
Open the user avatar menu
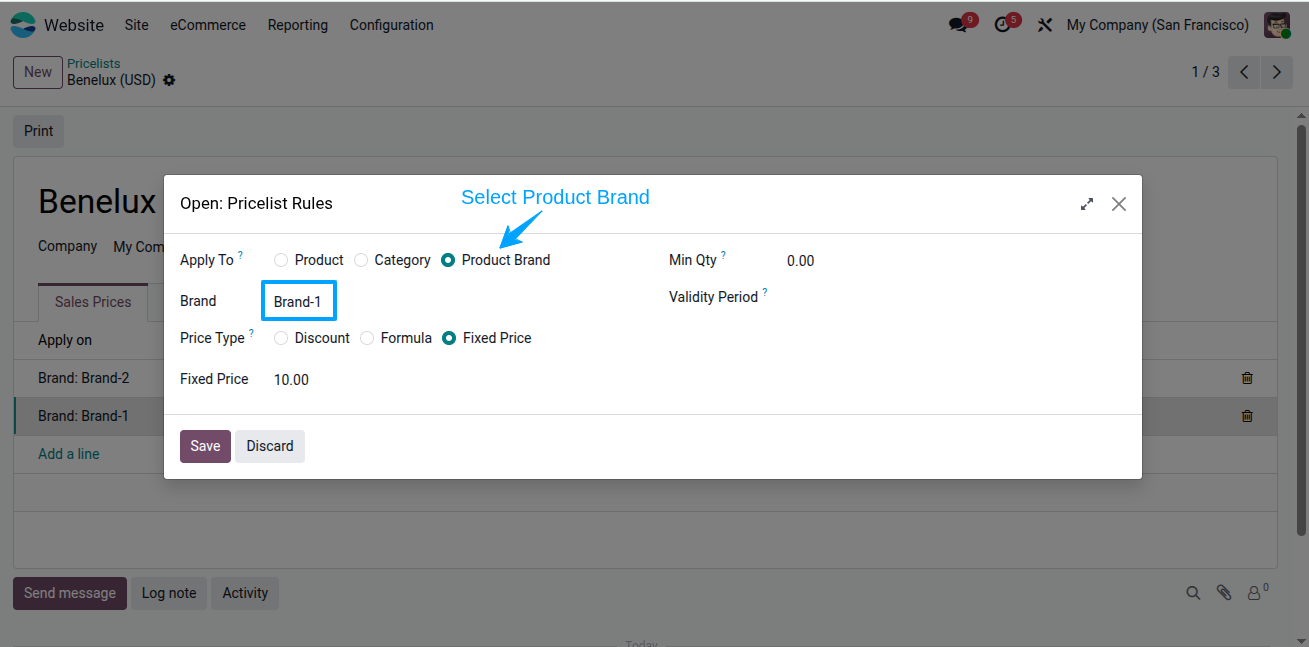click(x=1277, y=25)
